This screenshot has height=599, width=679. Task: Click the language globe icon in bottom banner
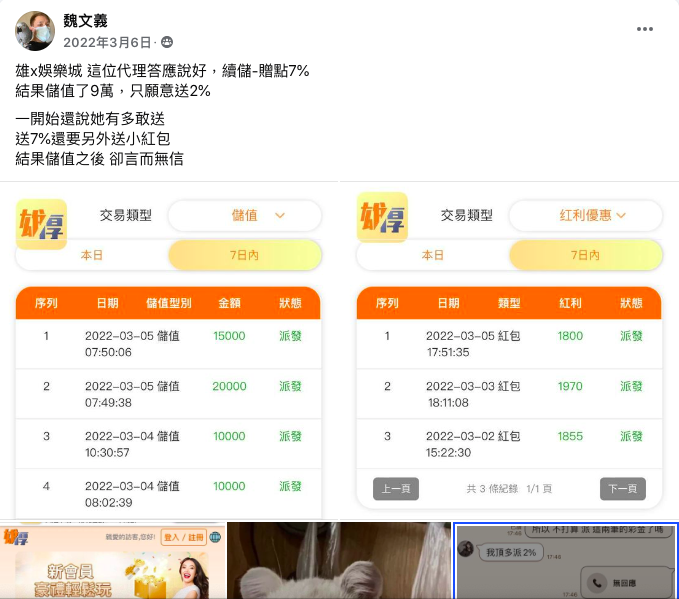(x=215, y=537)
